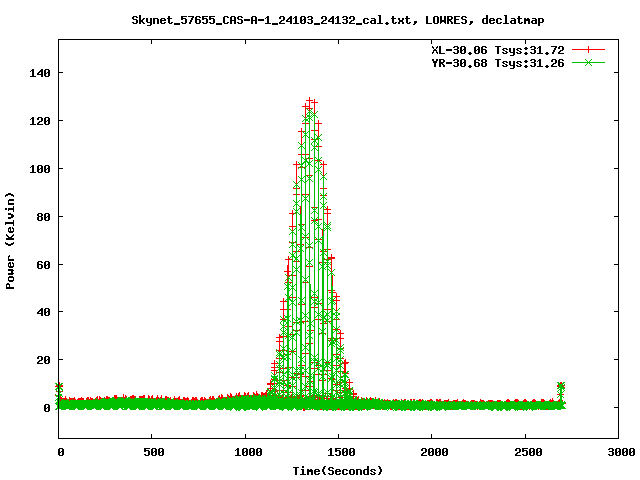640x480 pixels.
Task: Click the red XL legend line sample
Action: (x=588, y=50)
